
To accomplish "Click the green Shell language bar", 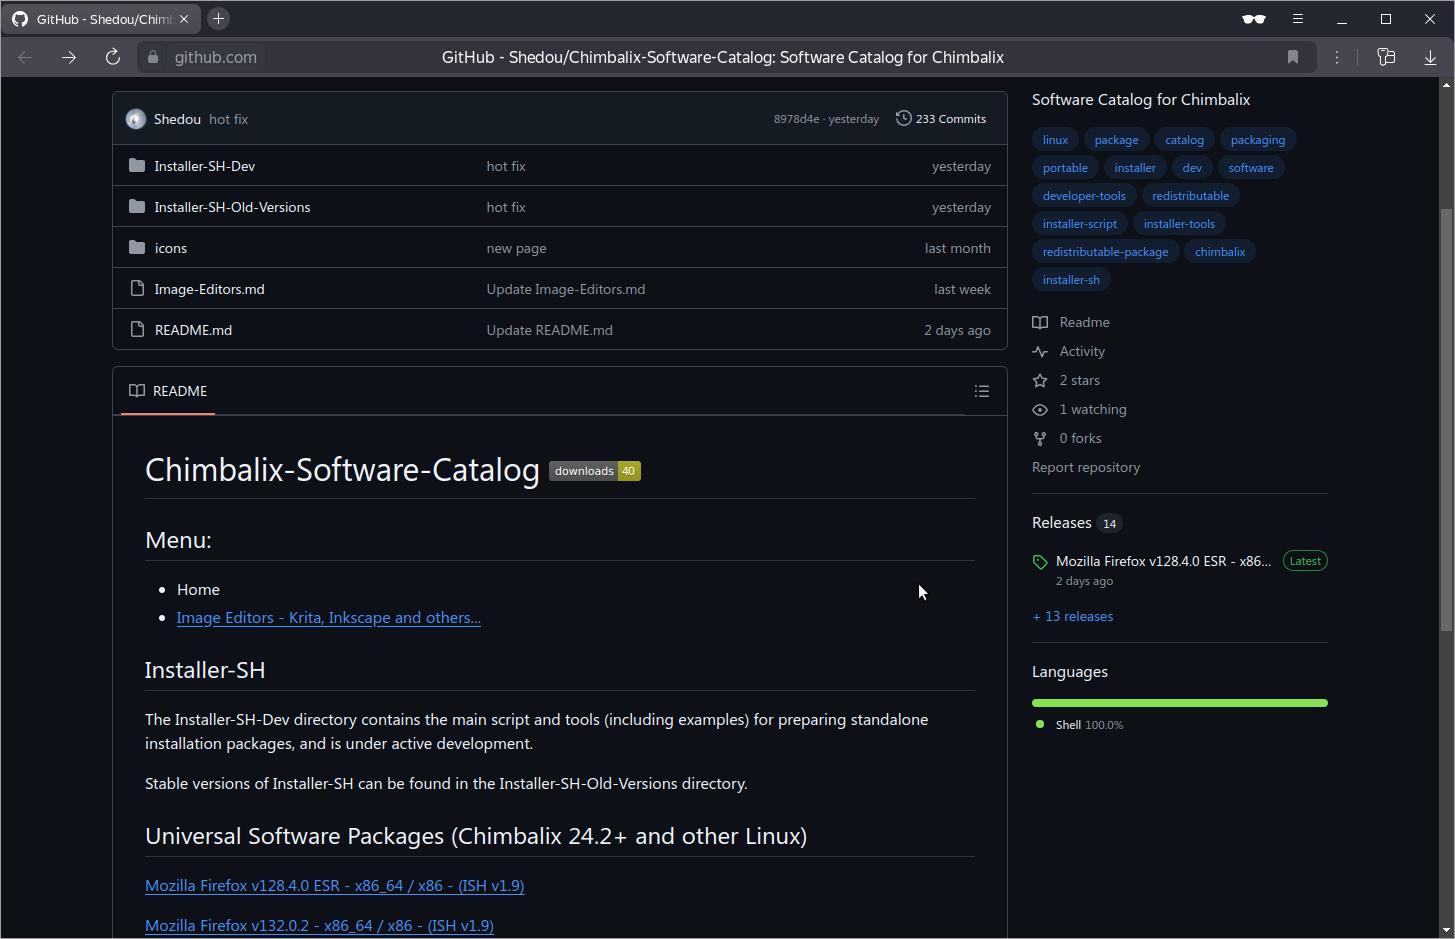I will [1179, 703].
